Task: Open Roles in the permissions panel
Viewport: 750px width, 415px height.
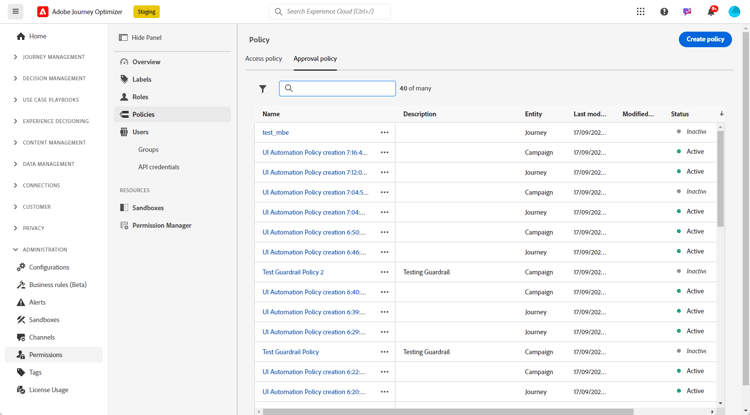Action: tap(140, 97)
